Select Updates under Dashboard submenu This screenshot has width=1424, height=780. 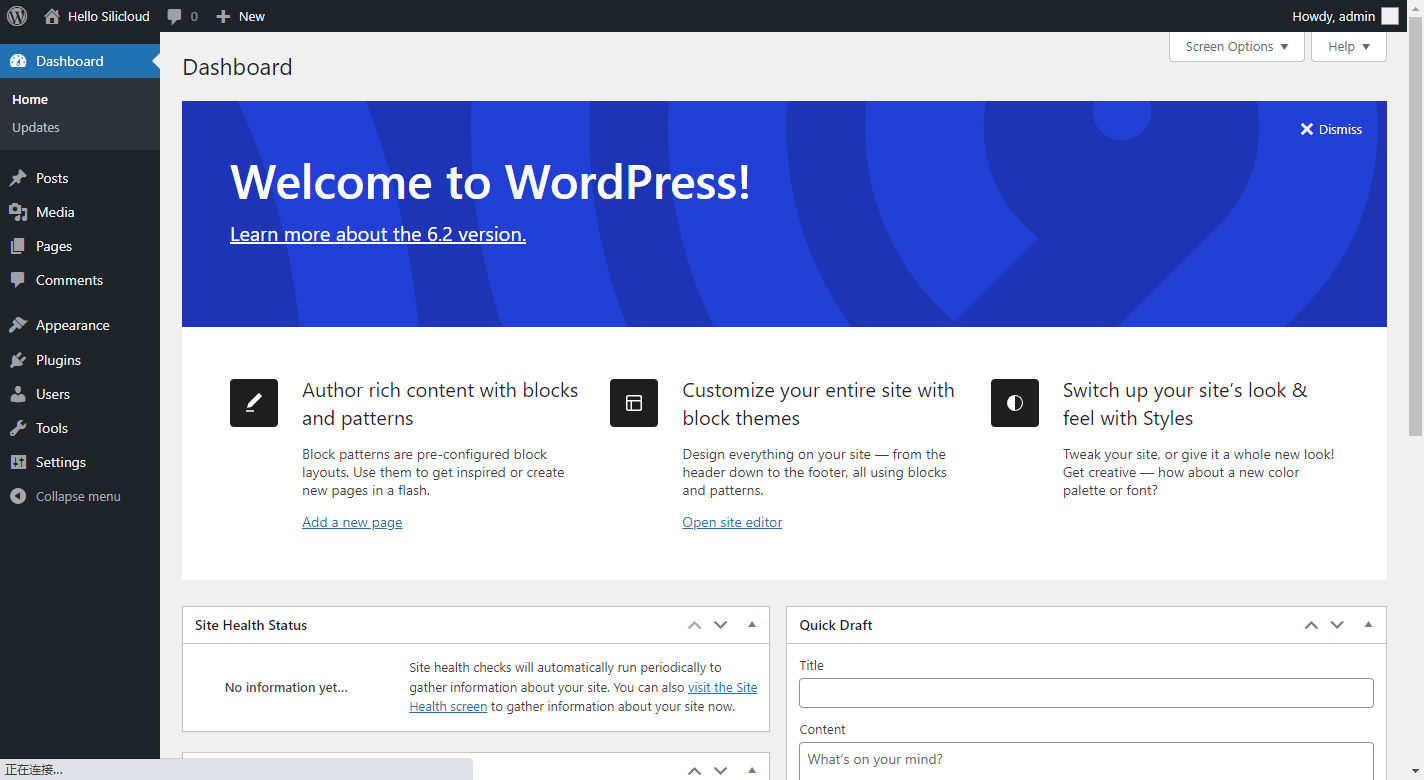click(x=36, y=128)
